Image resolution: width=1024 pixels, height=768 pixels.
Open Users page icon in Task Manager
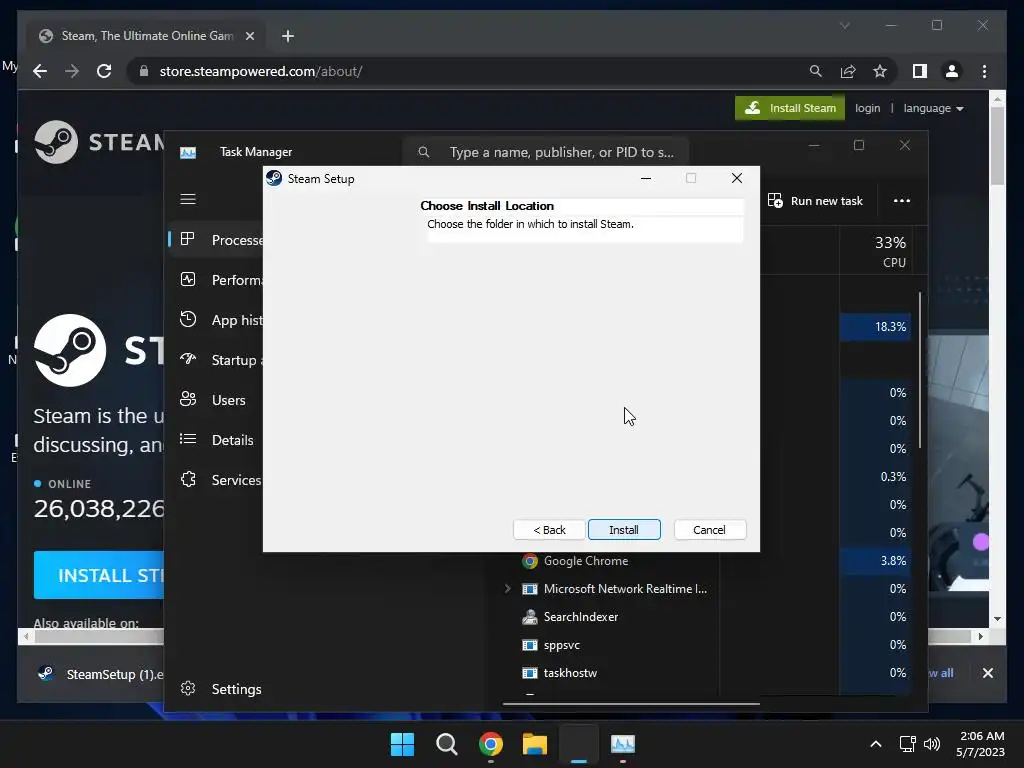[x=188, y=399]
